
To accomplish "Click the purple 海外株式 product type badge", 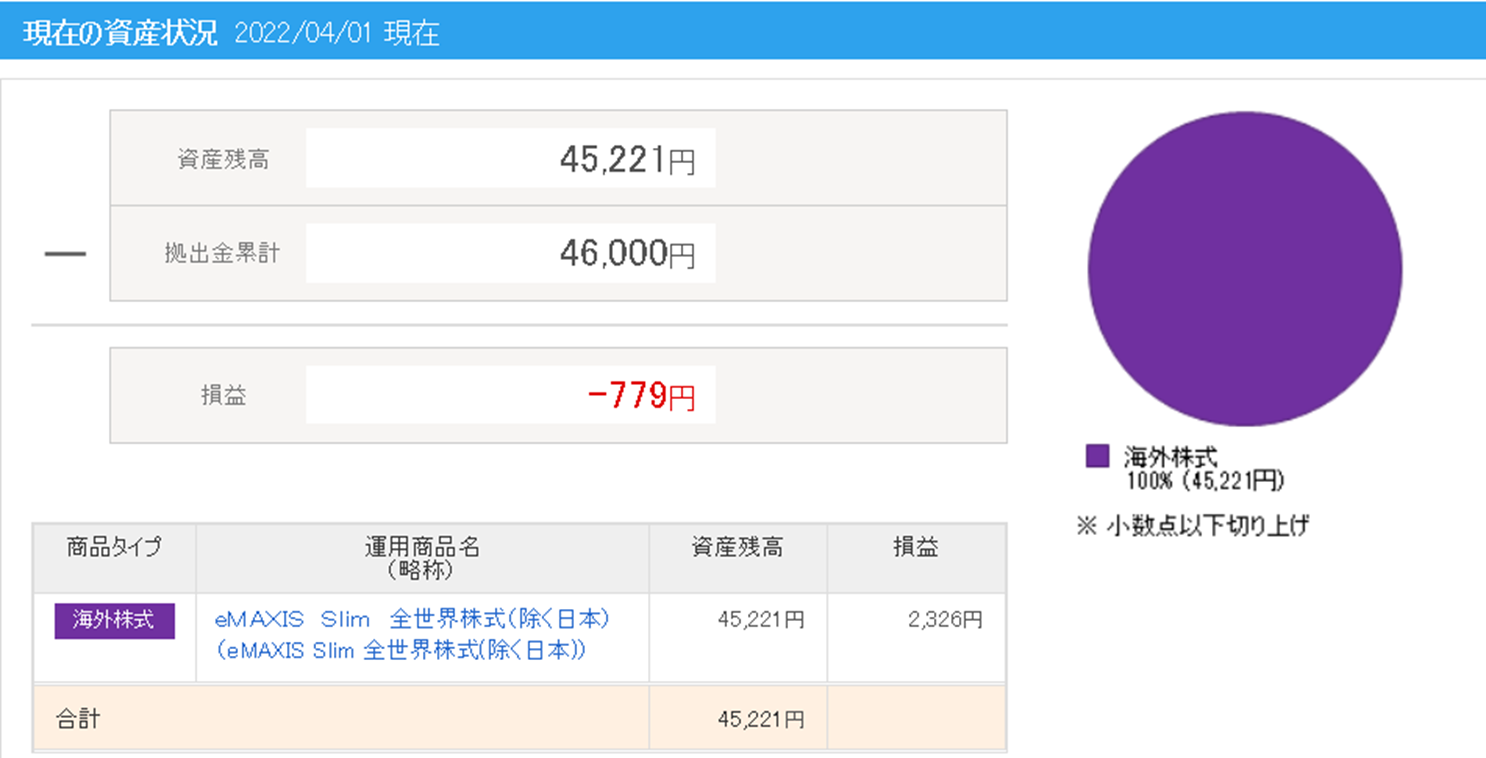I will (114, 621).
